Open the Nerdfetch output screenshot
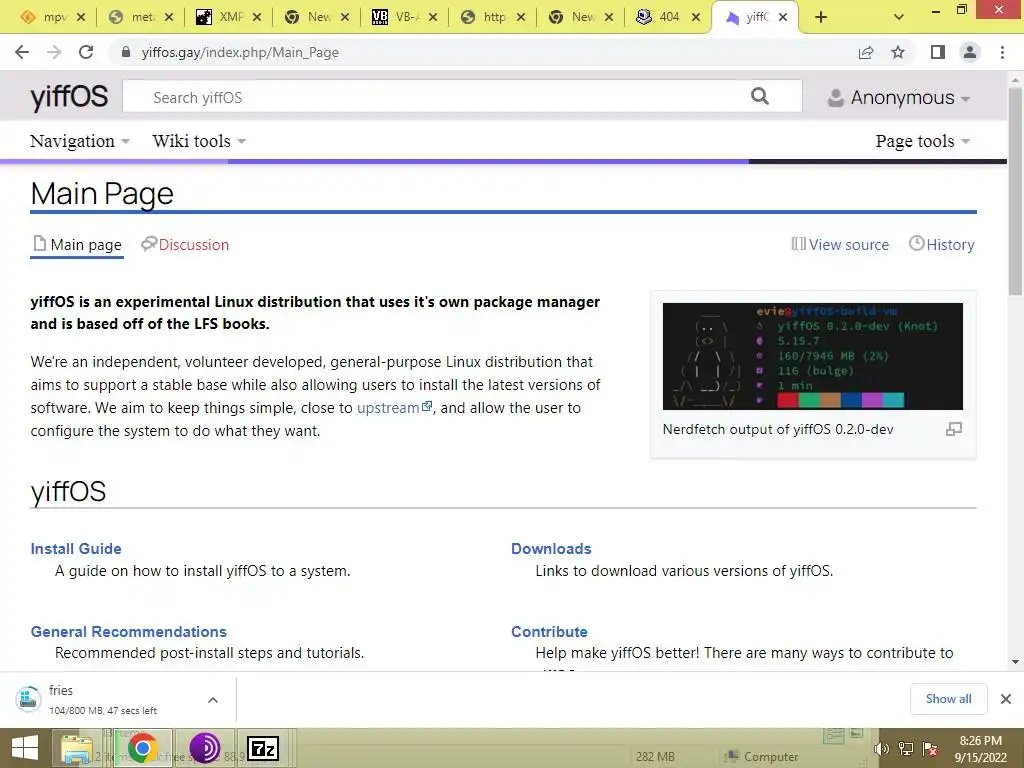Viewport: 1024px width, 768px height. [812, 356]
